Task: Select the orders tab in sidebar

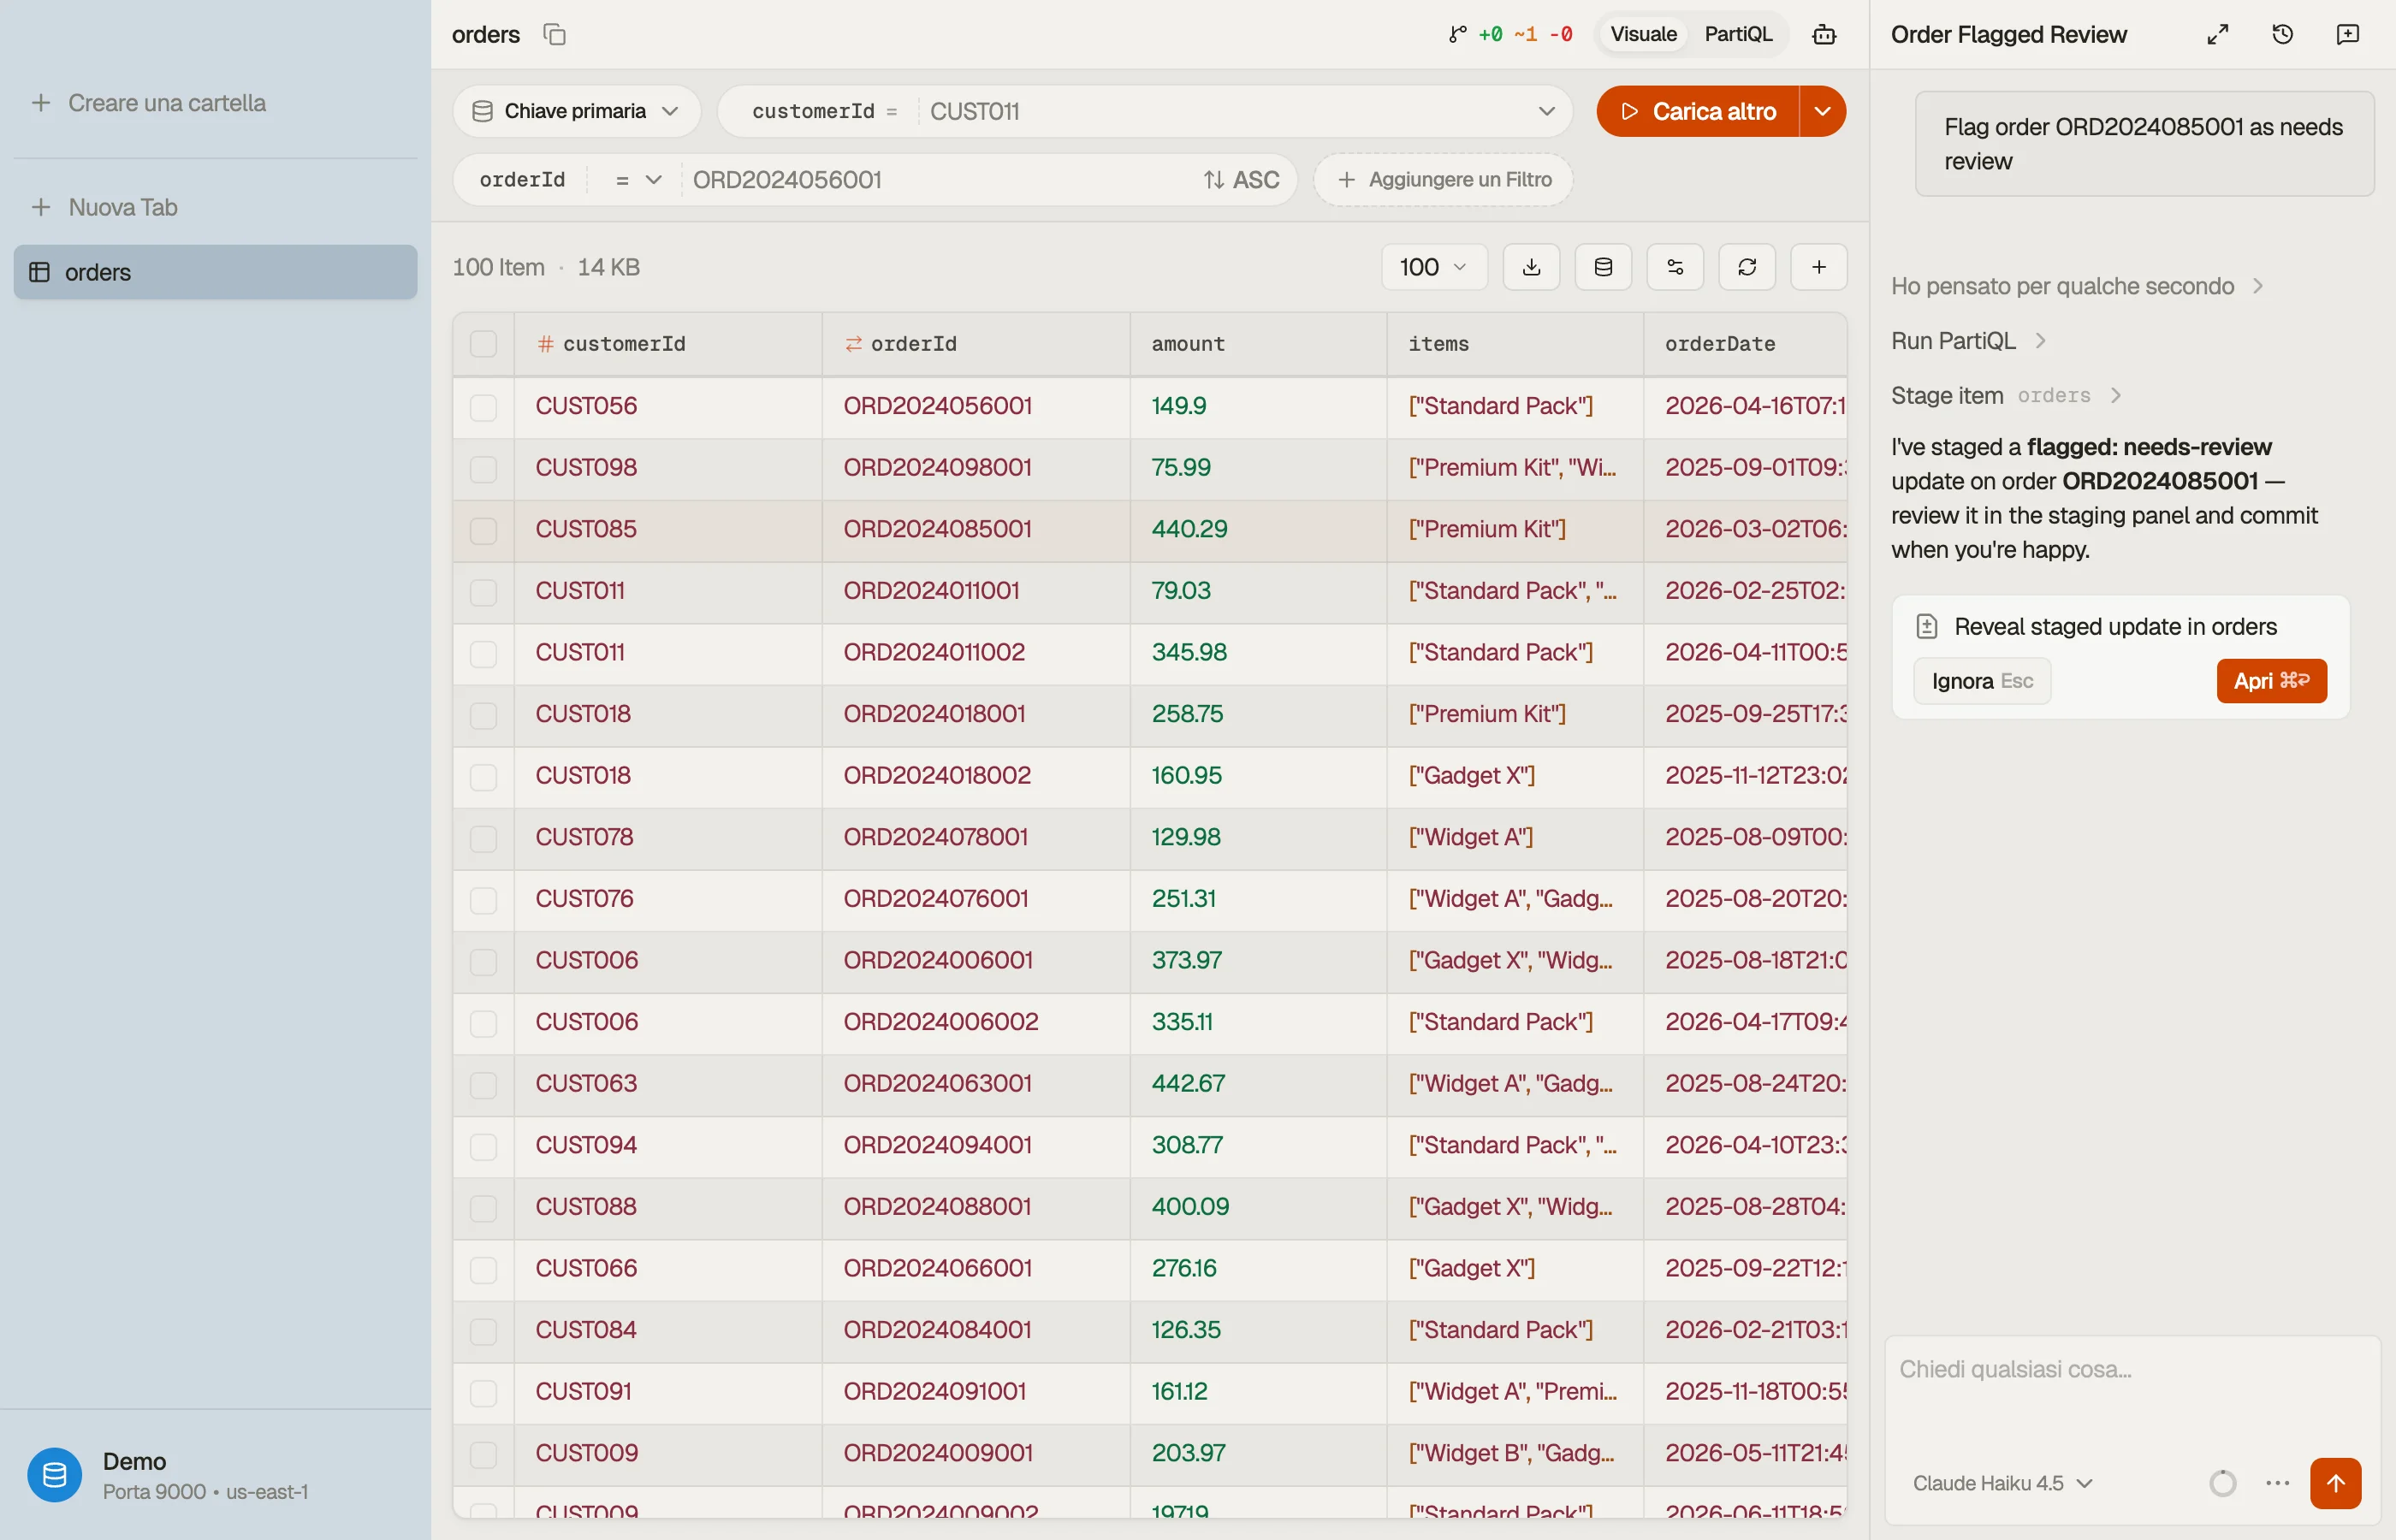Action: click(x=215, y=272)
